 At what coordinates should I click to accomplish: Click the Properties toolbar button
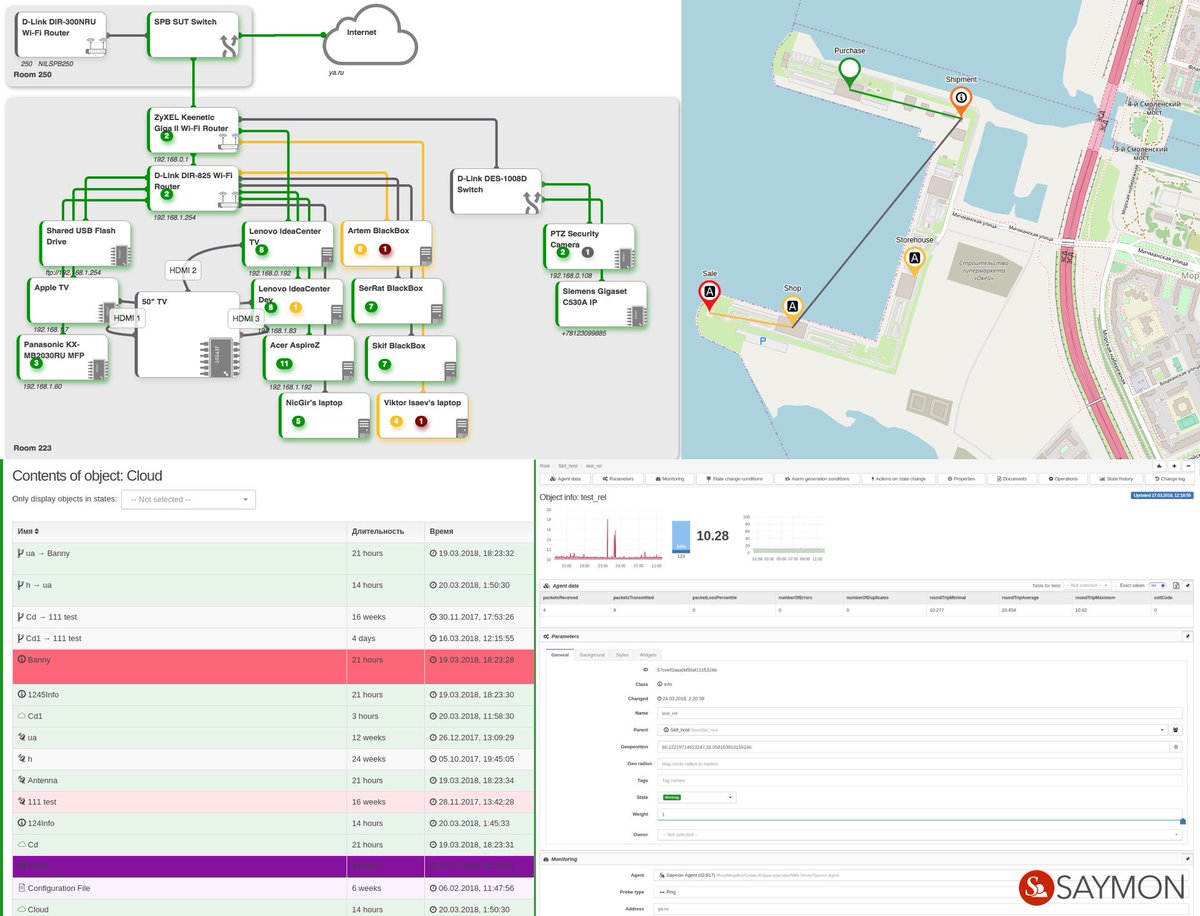click(x=962, y=479)
